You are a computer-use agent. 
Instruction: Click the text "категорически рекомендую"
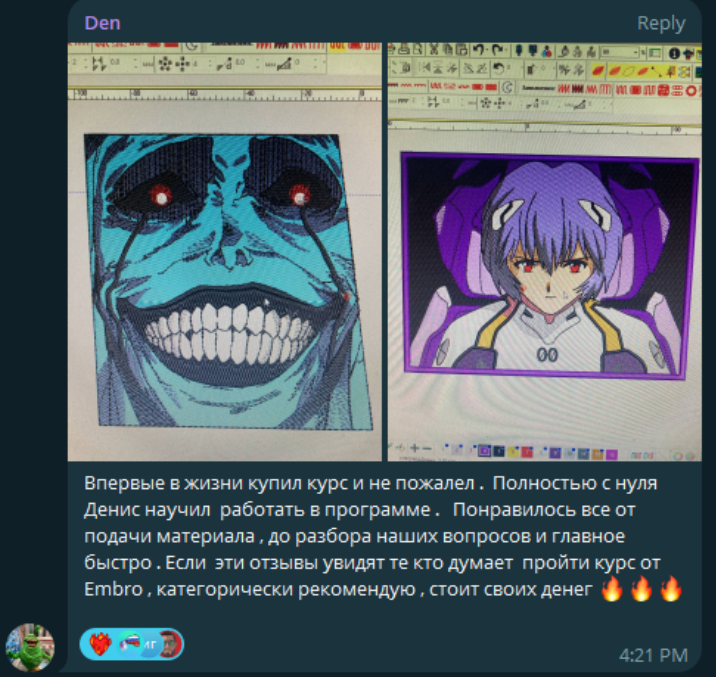click(286, 590)
